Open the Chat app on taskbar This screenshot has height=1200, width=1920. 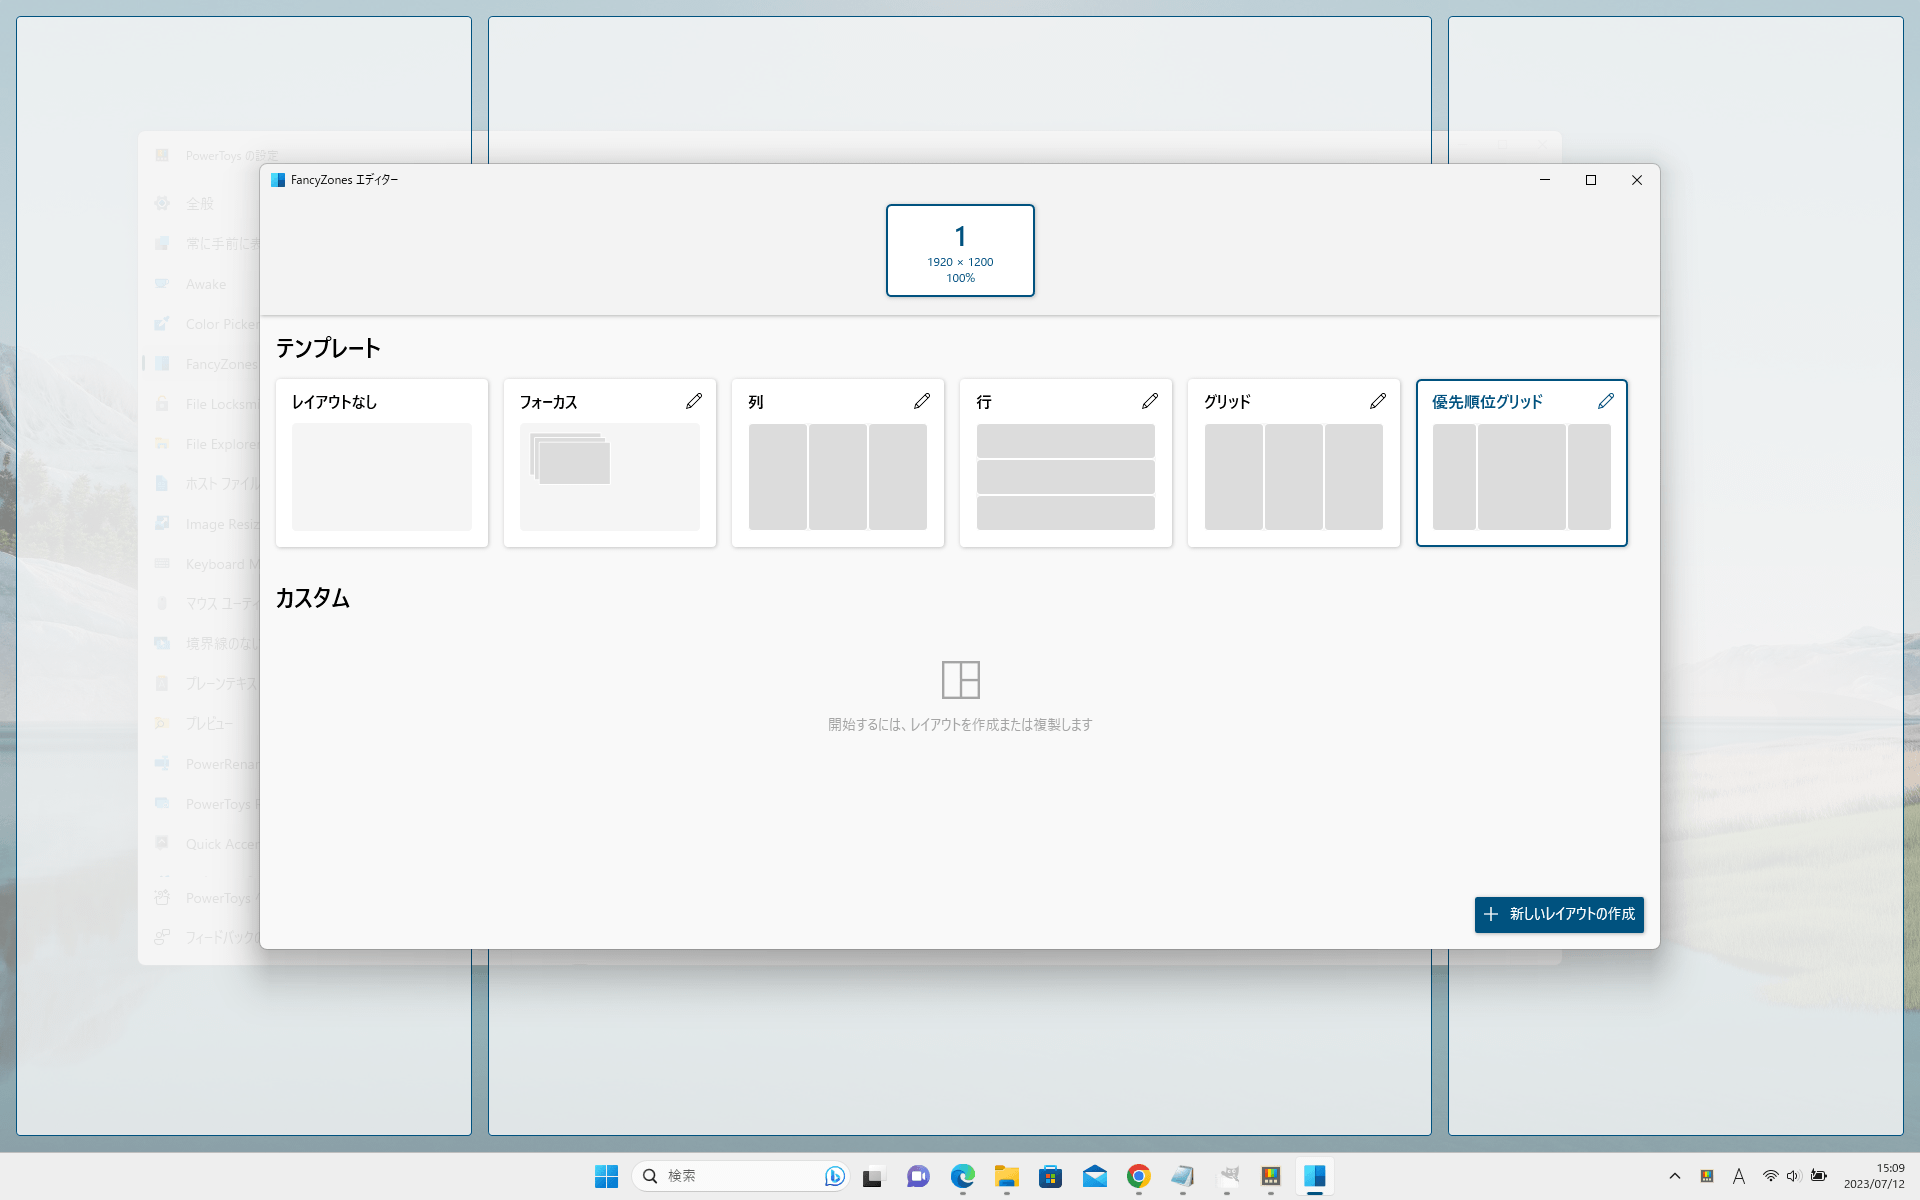(x=918, y=1176)
